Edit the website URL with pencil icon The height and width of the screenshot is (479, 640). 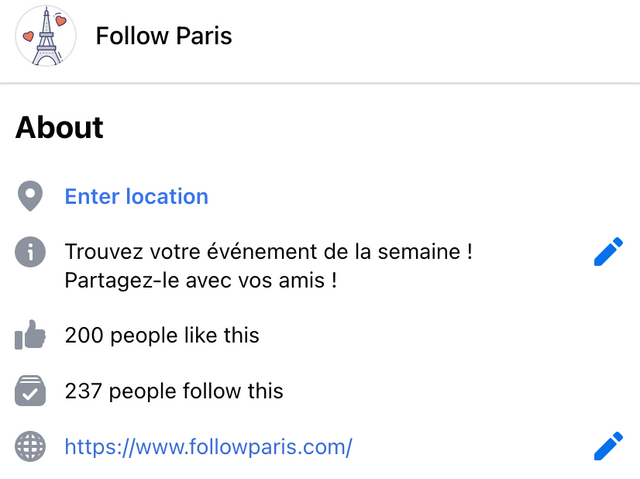(608, 446)
